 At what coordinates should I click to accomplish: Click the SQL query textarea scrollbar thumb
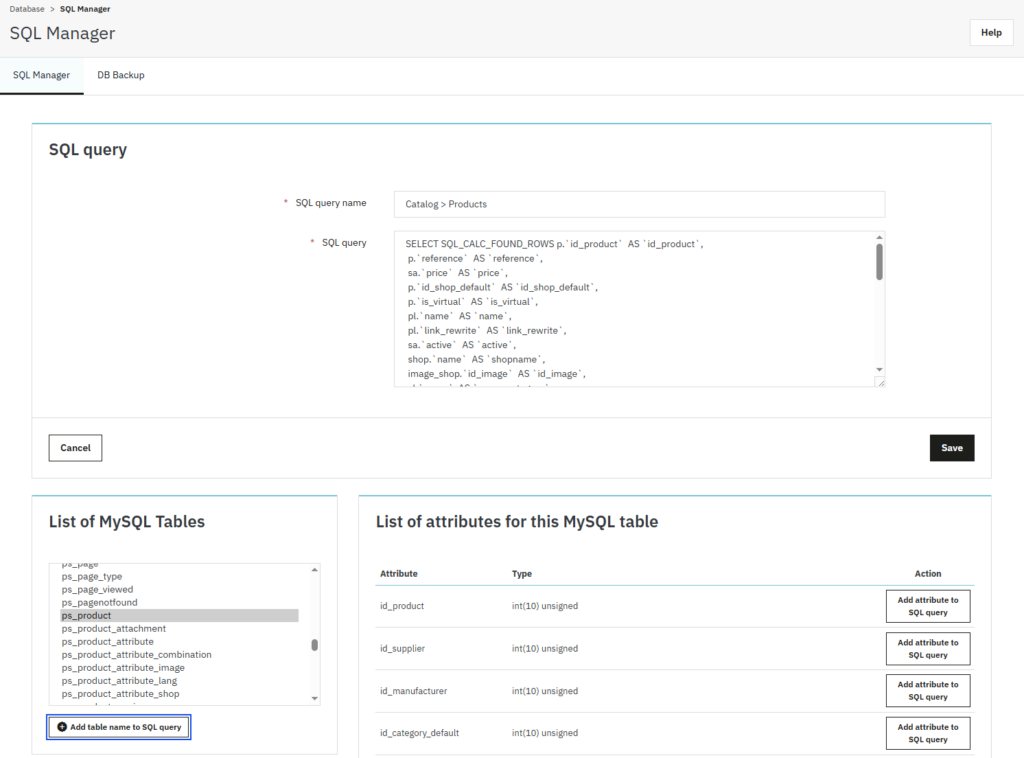[x=879, y=262]
